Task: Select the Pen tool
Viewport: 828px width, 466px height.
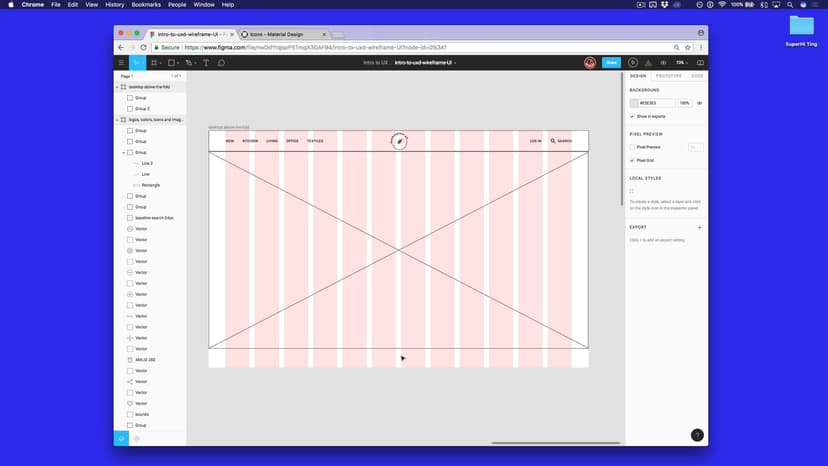Action: (x=189, y=63)
